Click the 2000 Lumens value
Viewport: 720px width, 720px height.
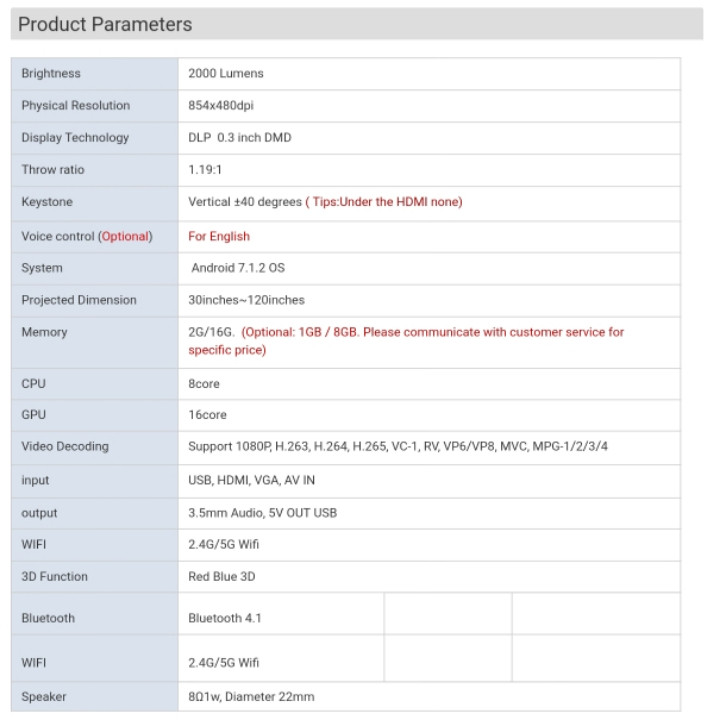(x=226, y=73)
